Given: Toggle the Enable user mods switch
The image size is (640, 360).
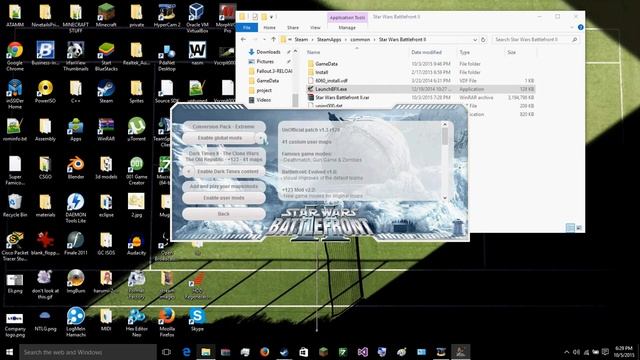Looking at the screenshot, I should [224, 198].
